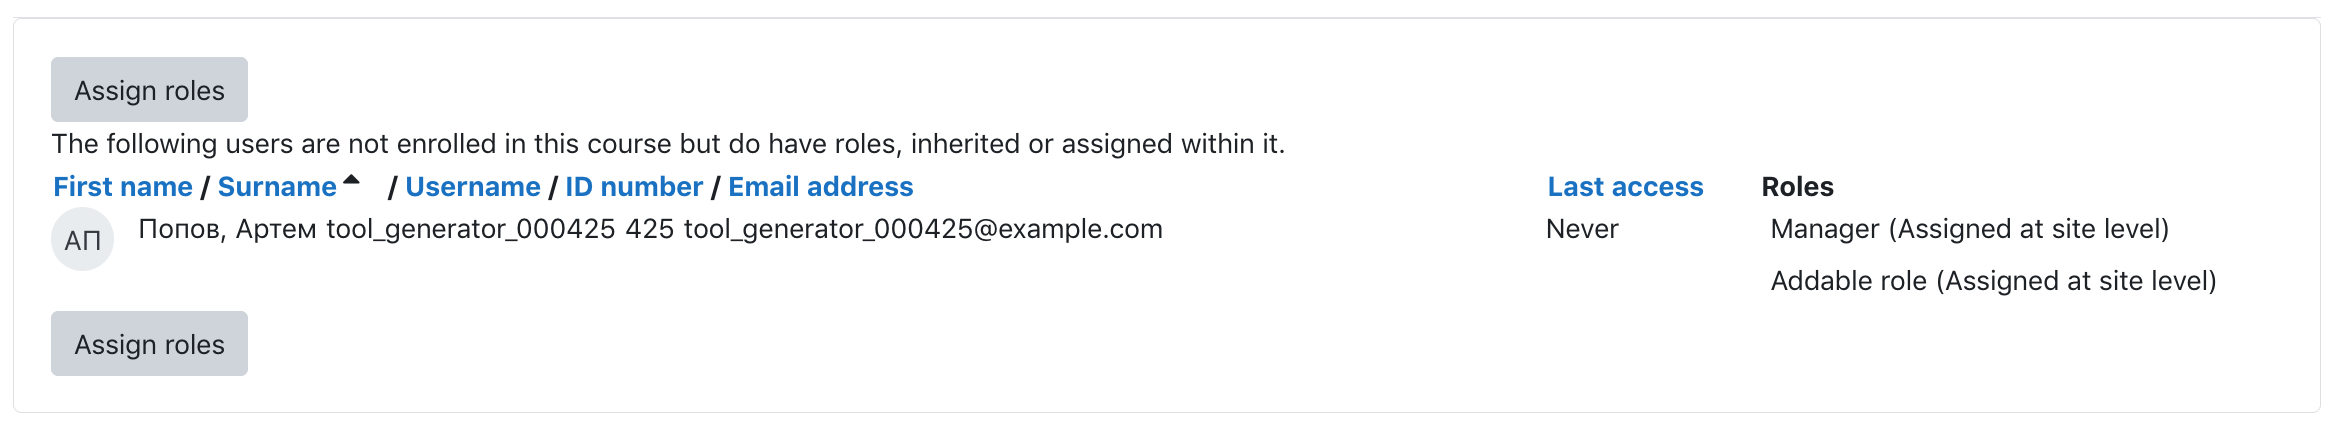Click the Roles column header

tap(1797, 187)
